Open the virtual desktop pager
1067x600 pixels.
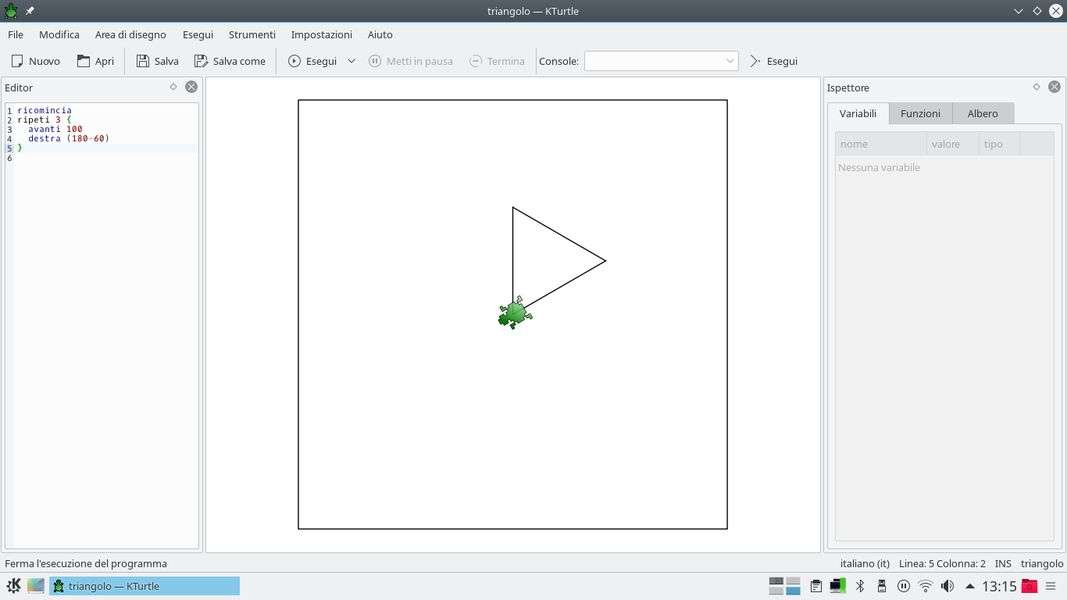(x=784, y=586)
